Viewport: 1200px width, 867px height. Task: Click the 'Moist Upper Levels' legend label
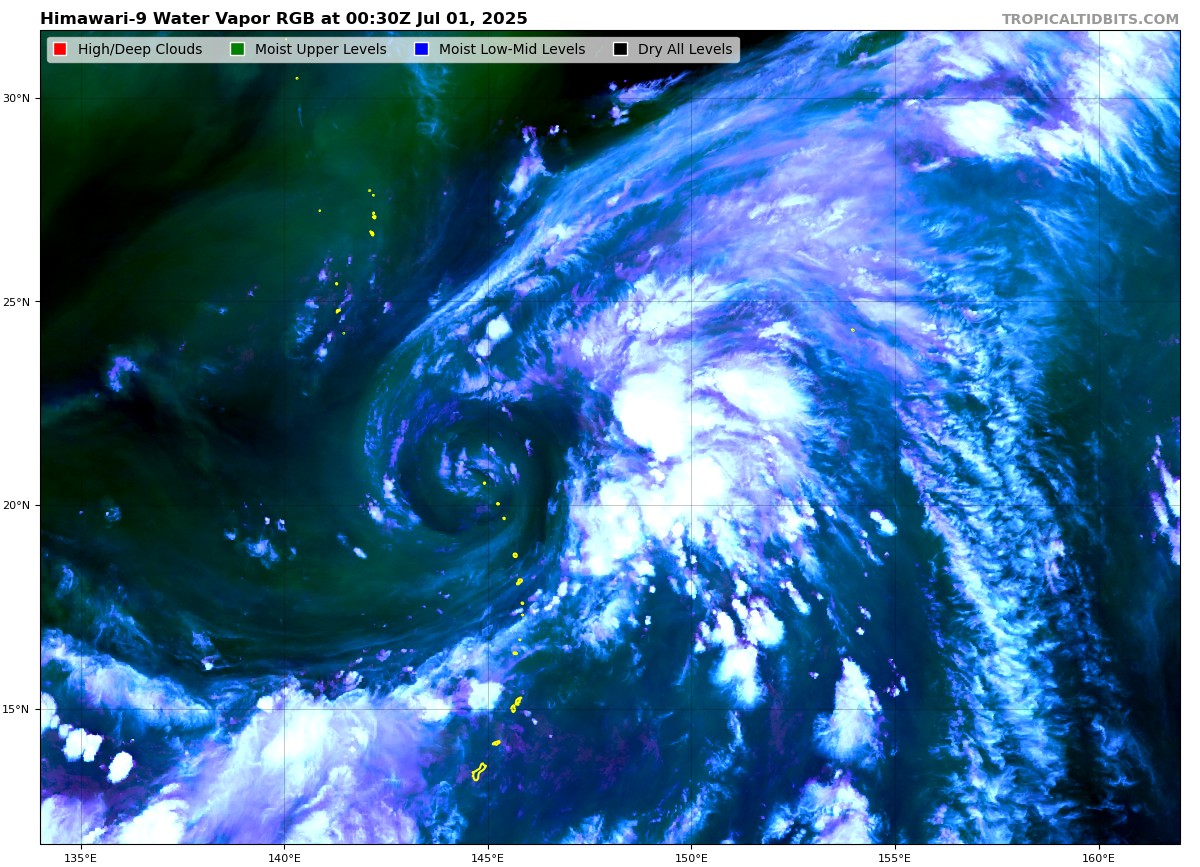pos(321,49)
